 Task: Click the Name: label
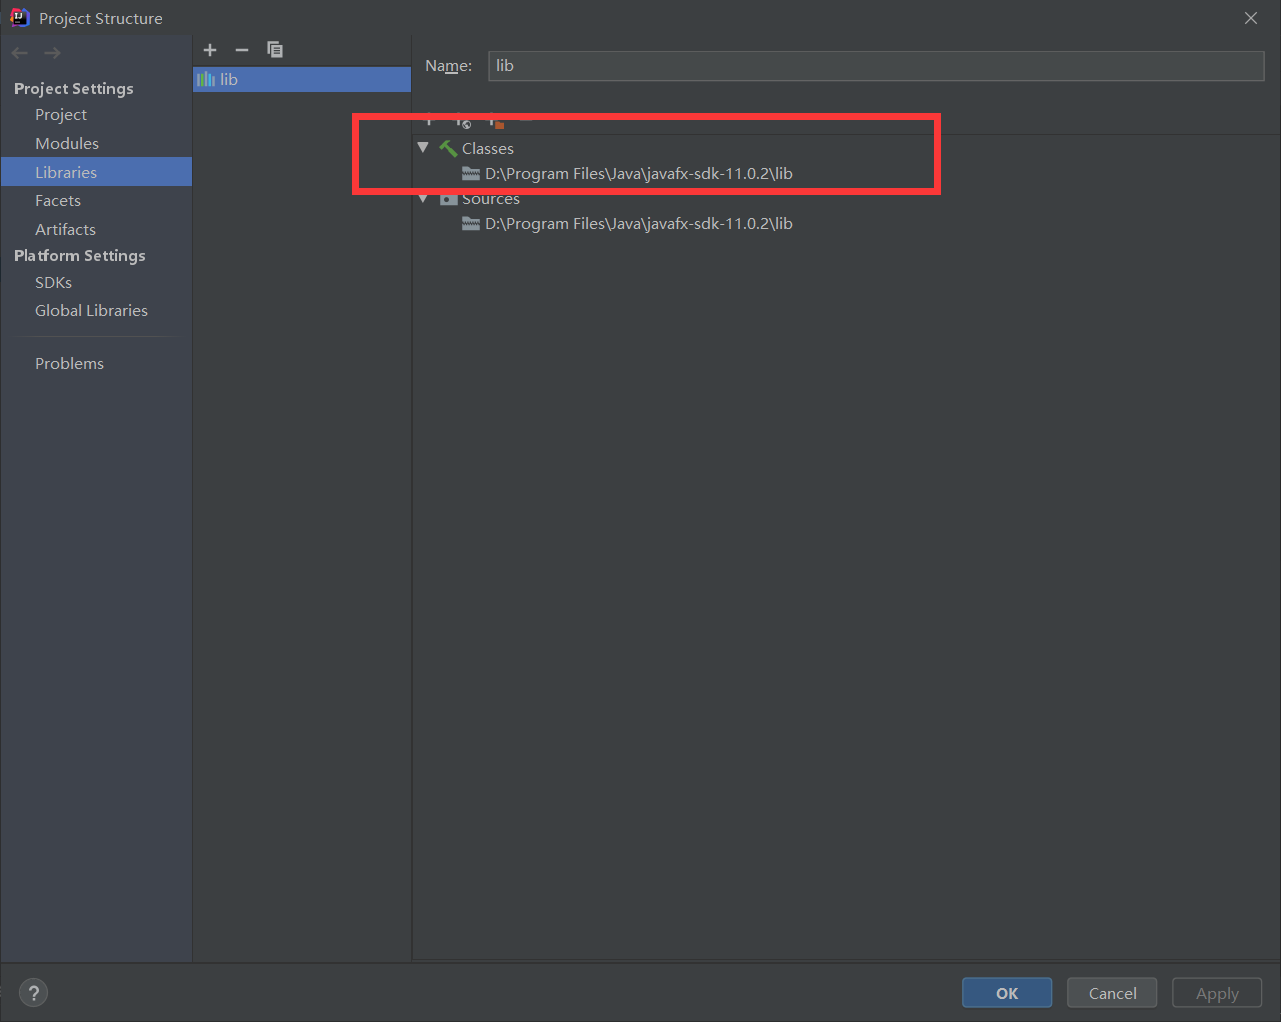pyautogui.click(x=448, y=66)
